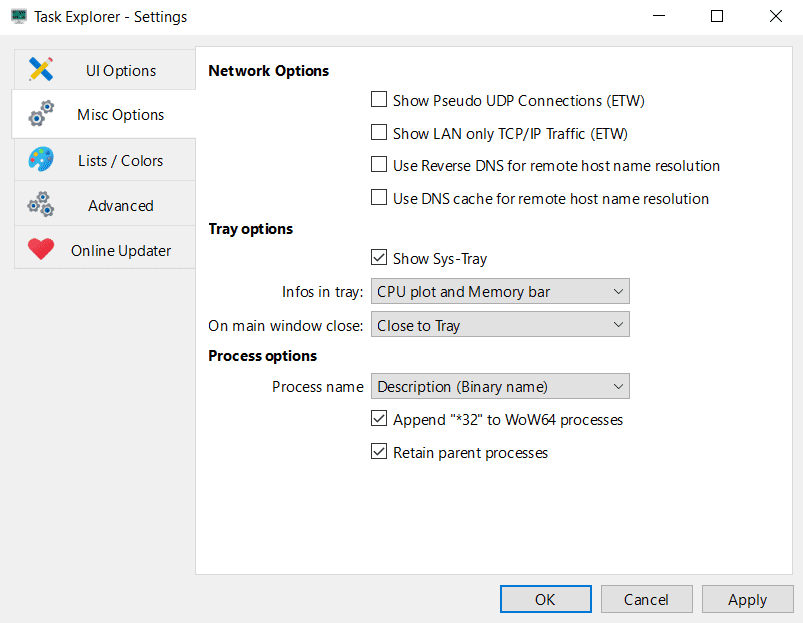Viewport: 803px width, 623px height.
Task: Cancel the settings dialog
Action: [646, 600]
